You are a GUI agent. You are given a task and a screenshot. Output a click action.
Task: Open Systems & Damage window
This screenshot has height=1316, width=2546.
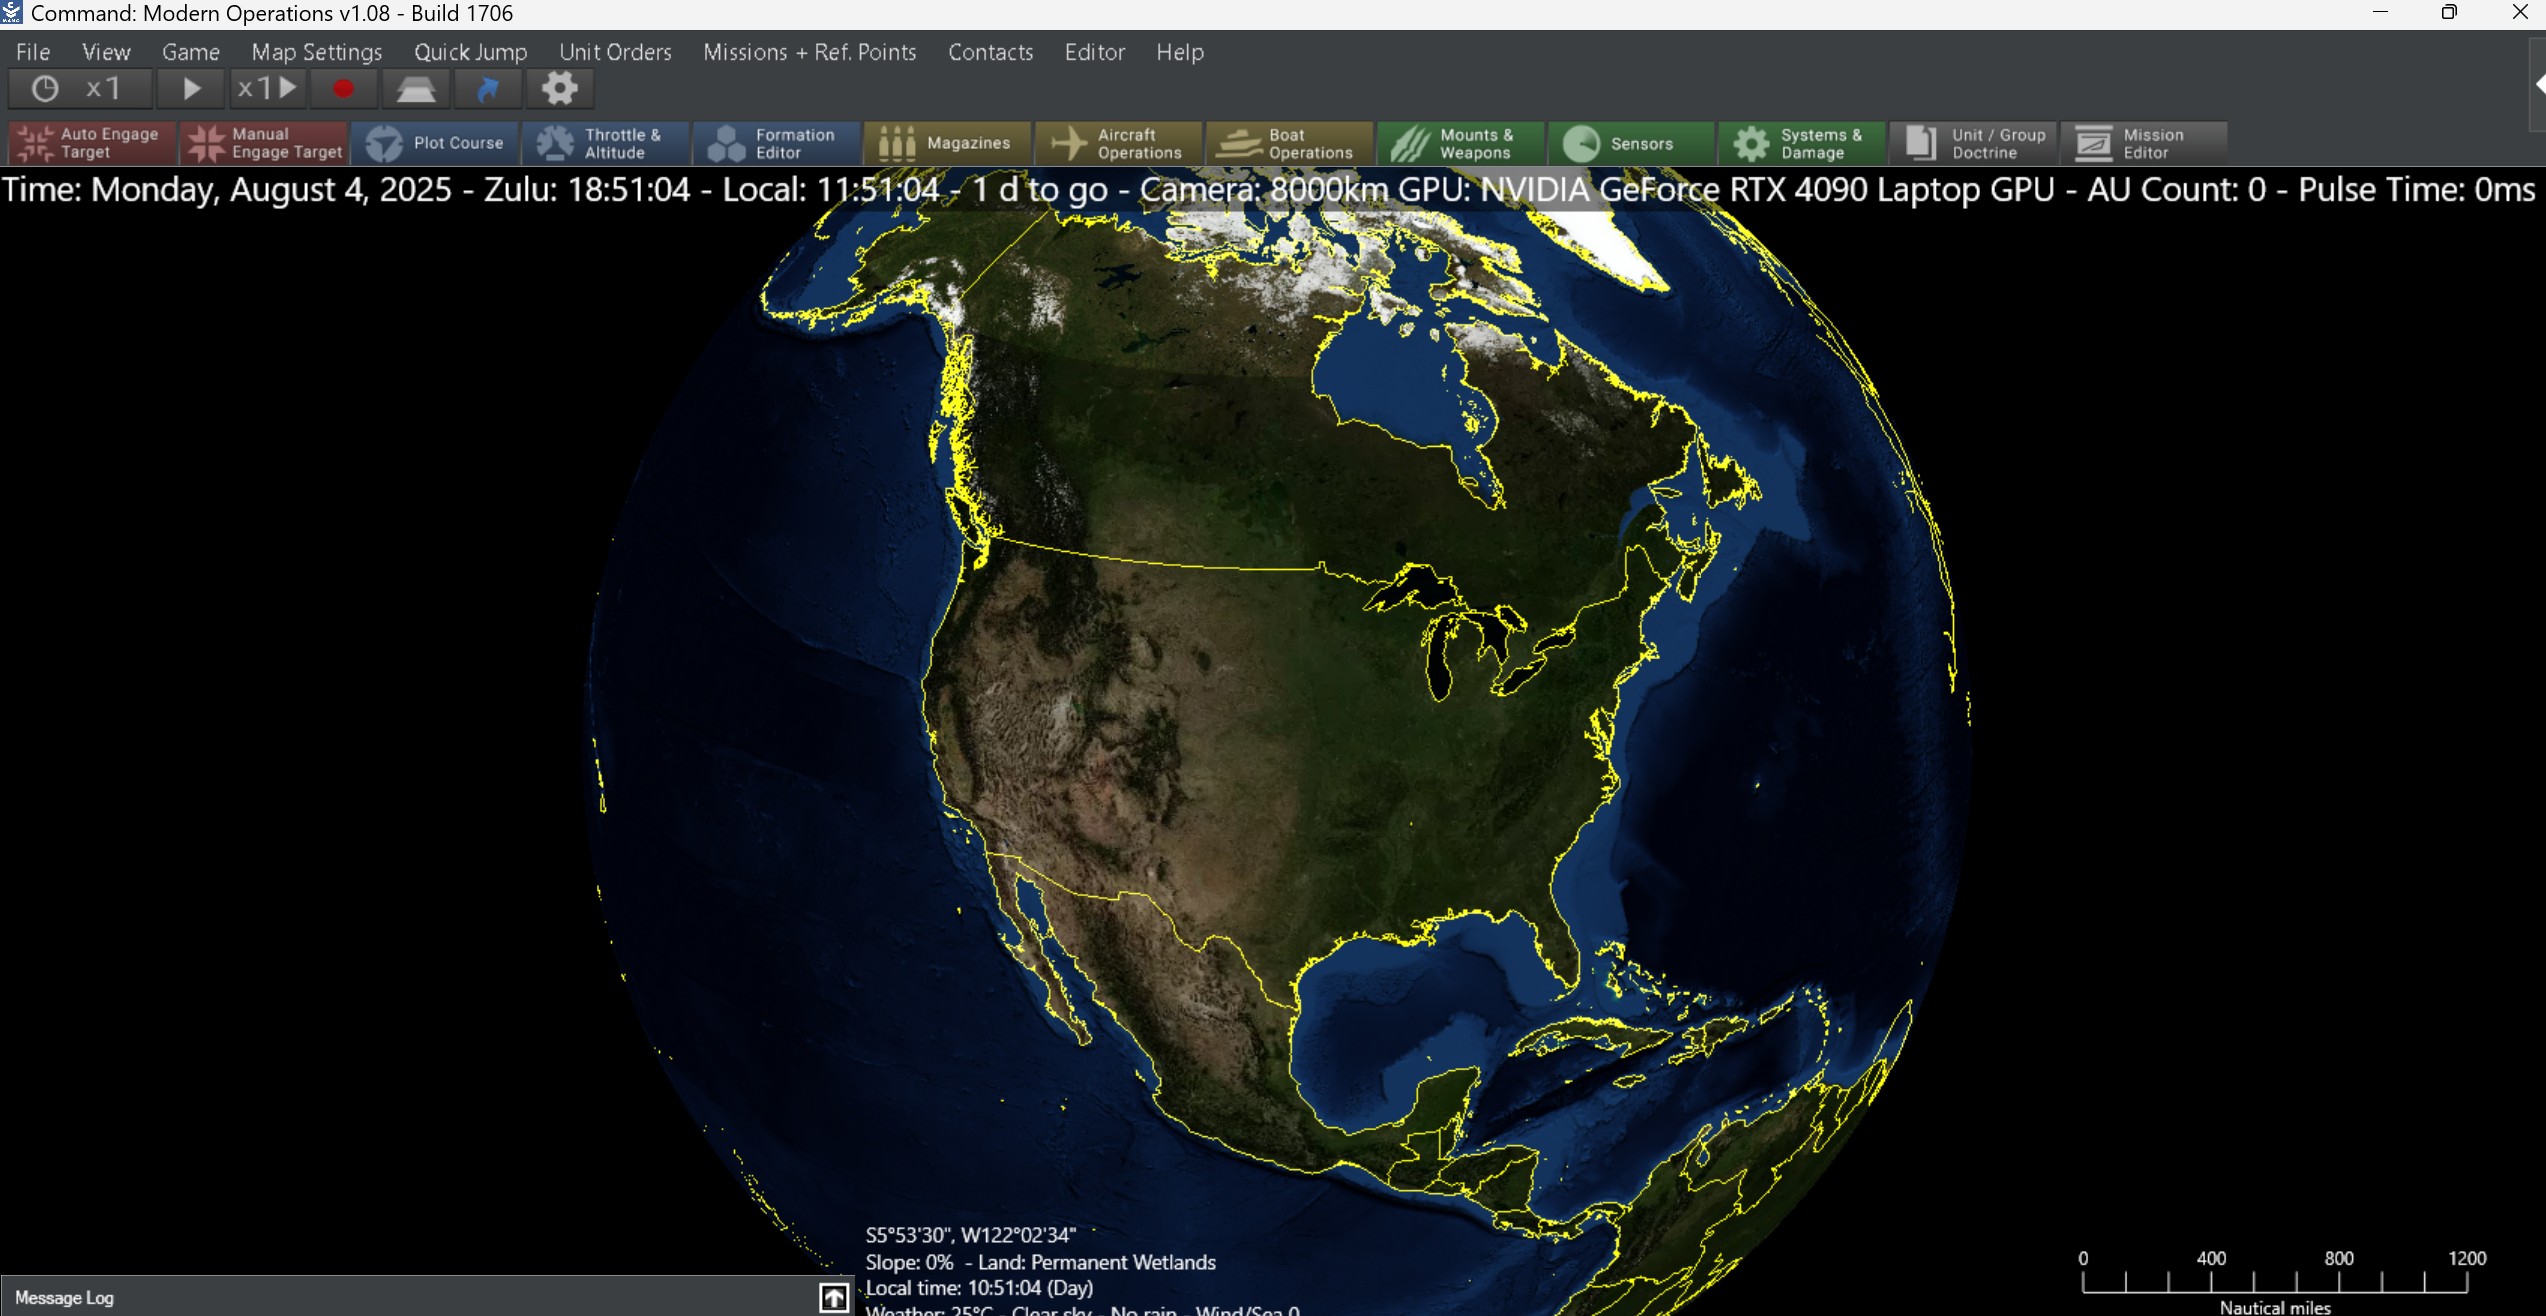[x=1803, y=143]
